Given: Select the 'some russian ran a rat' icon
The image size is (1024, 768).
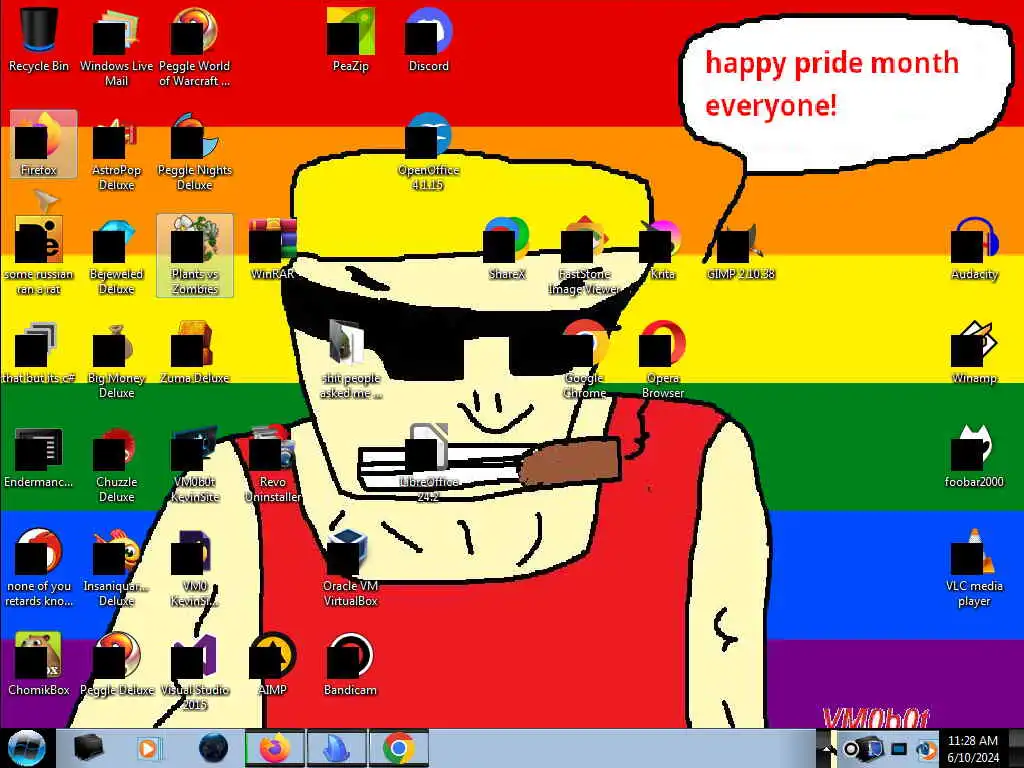Looking at the screenshot, I should pyautogui.click(x=39, y=256).
